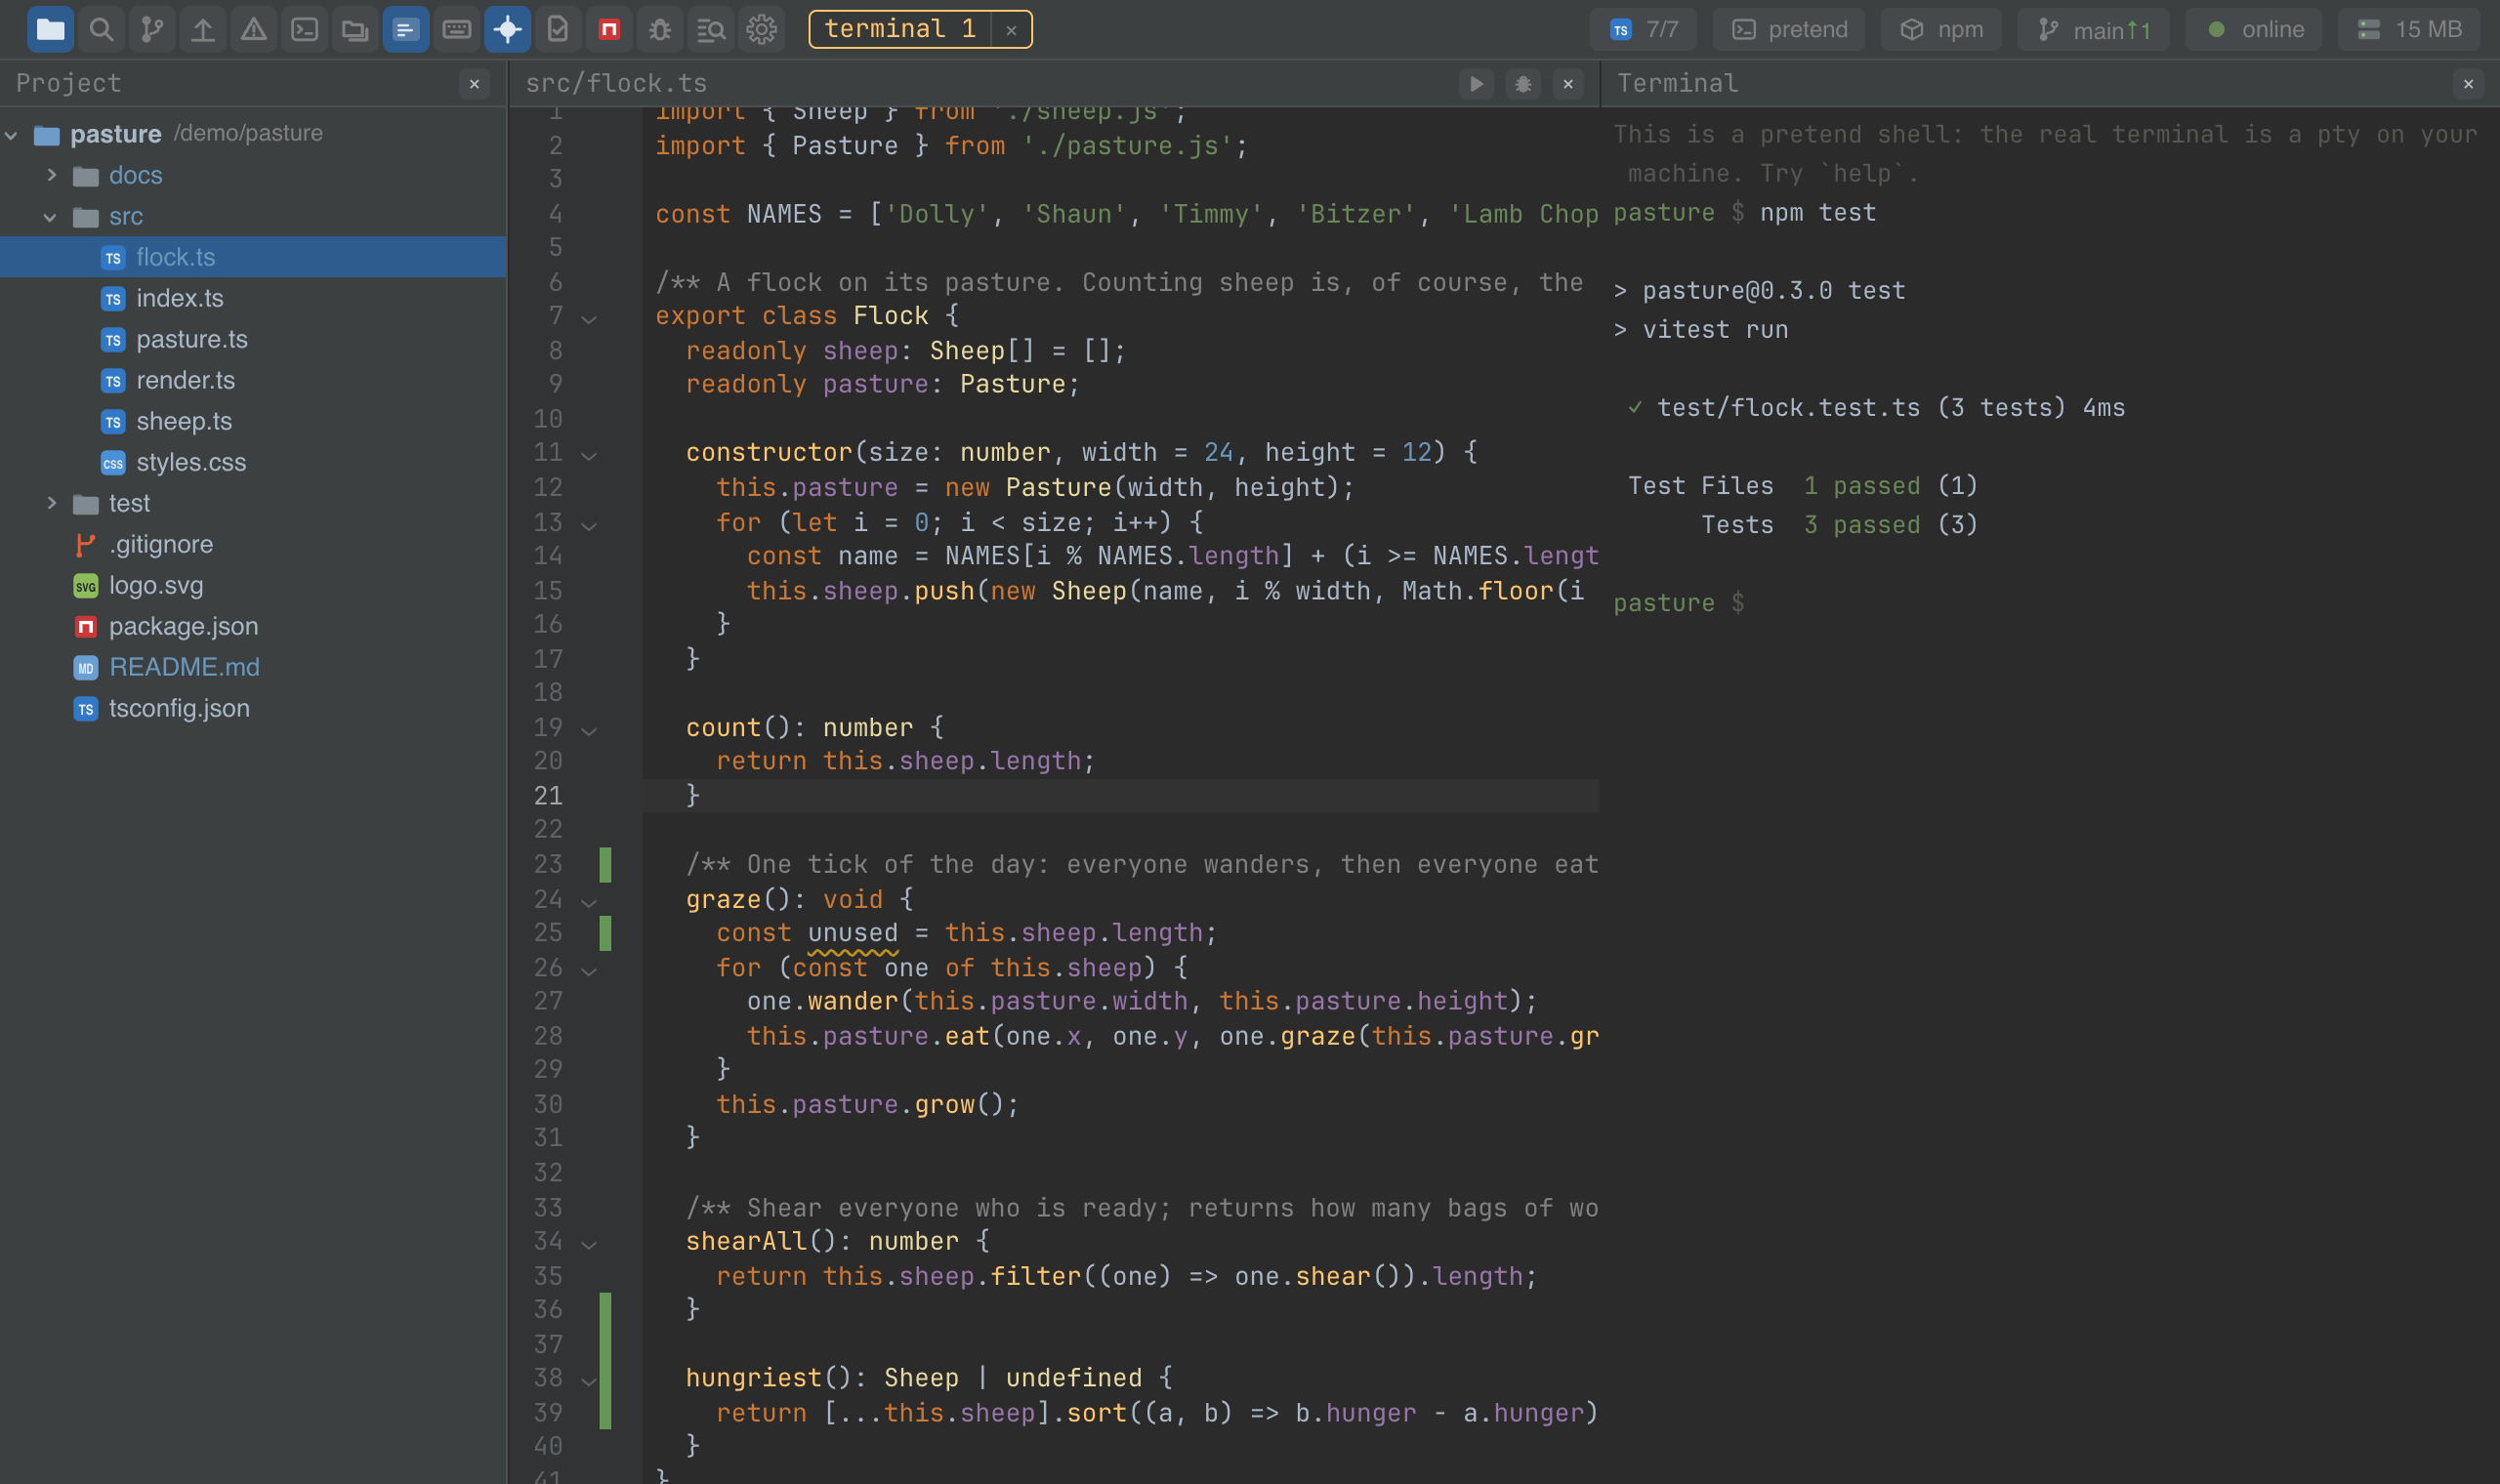Click the upload/push arrow icon

tap(203, 29)
